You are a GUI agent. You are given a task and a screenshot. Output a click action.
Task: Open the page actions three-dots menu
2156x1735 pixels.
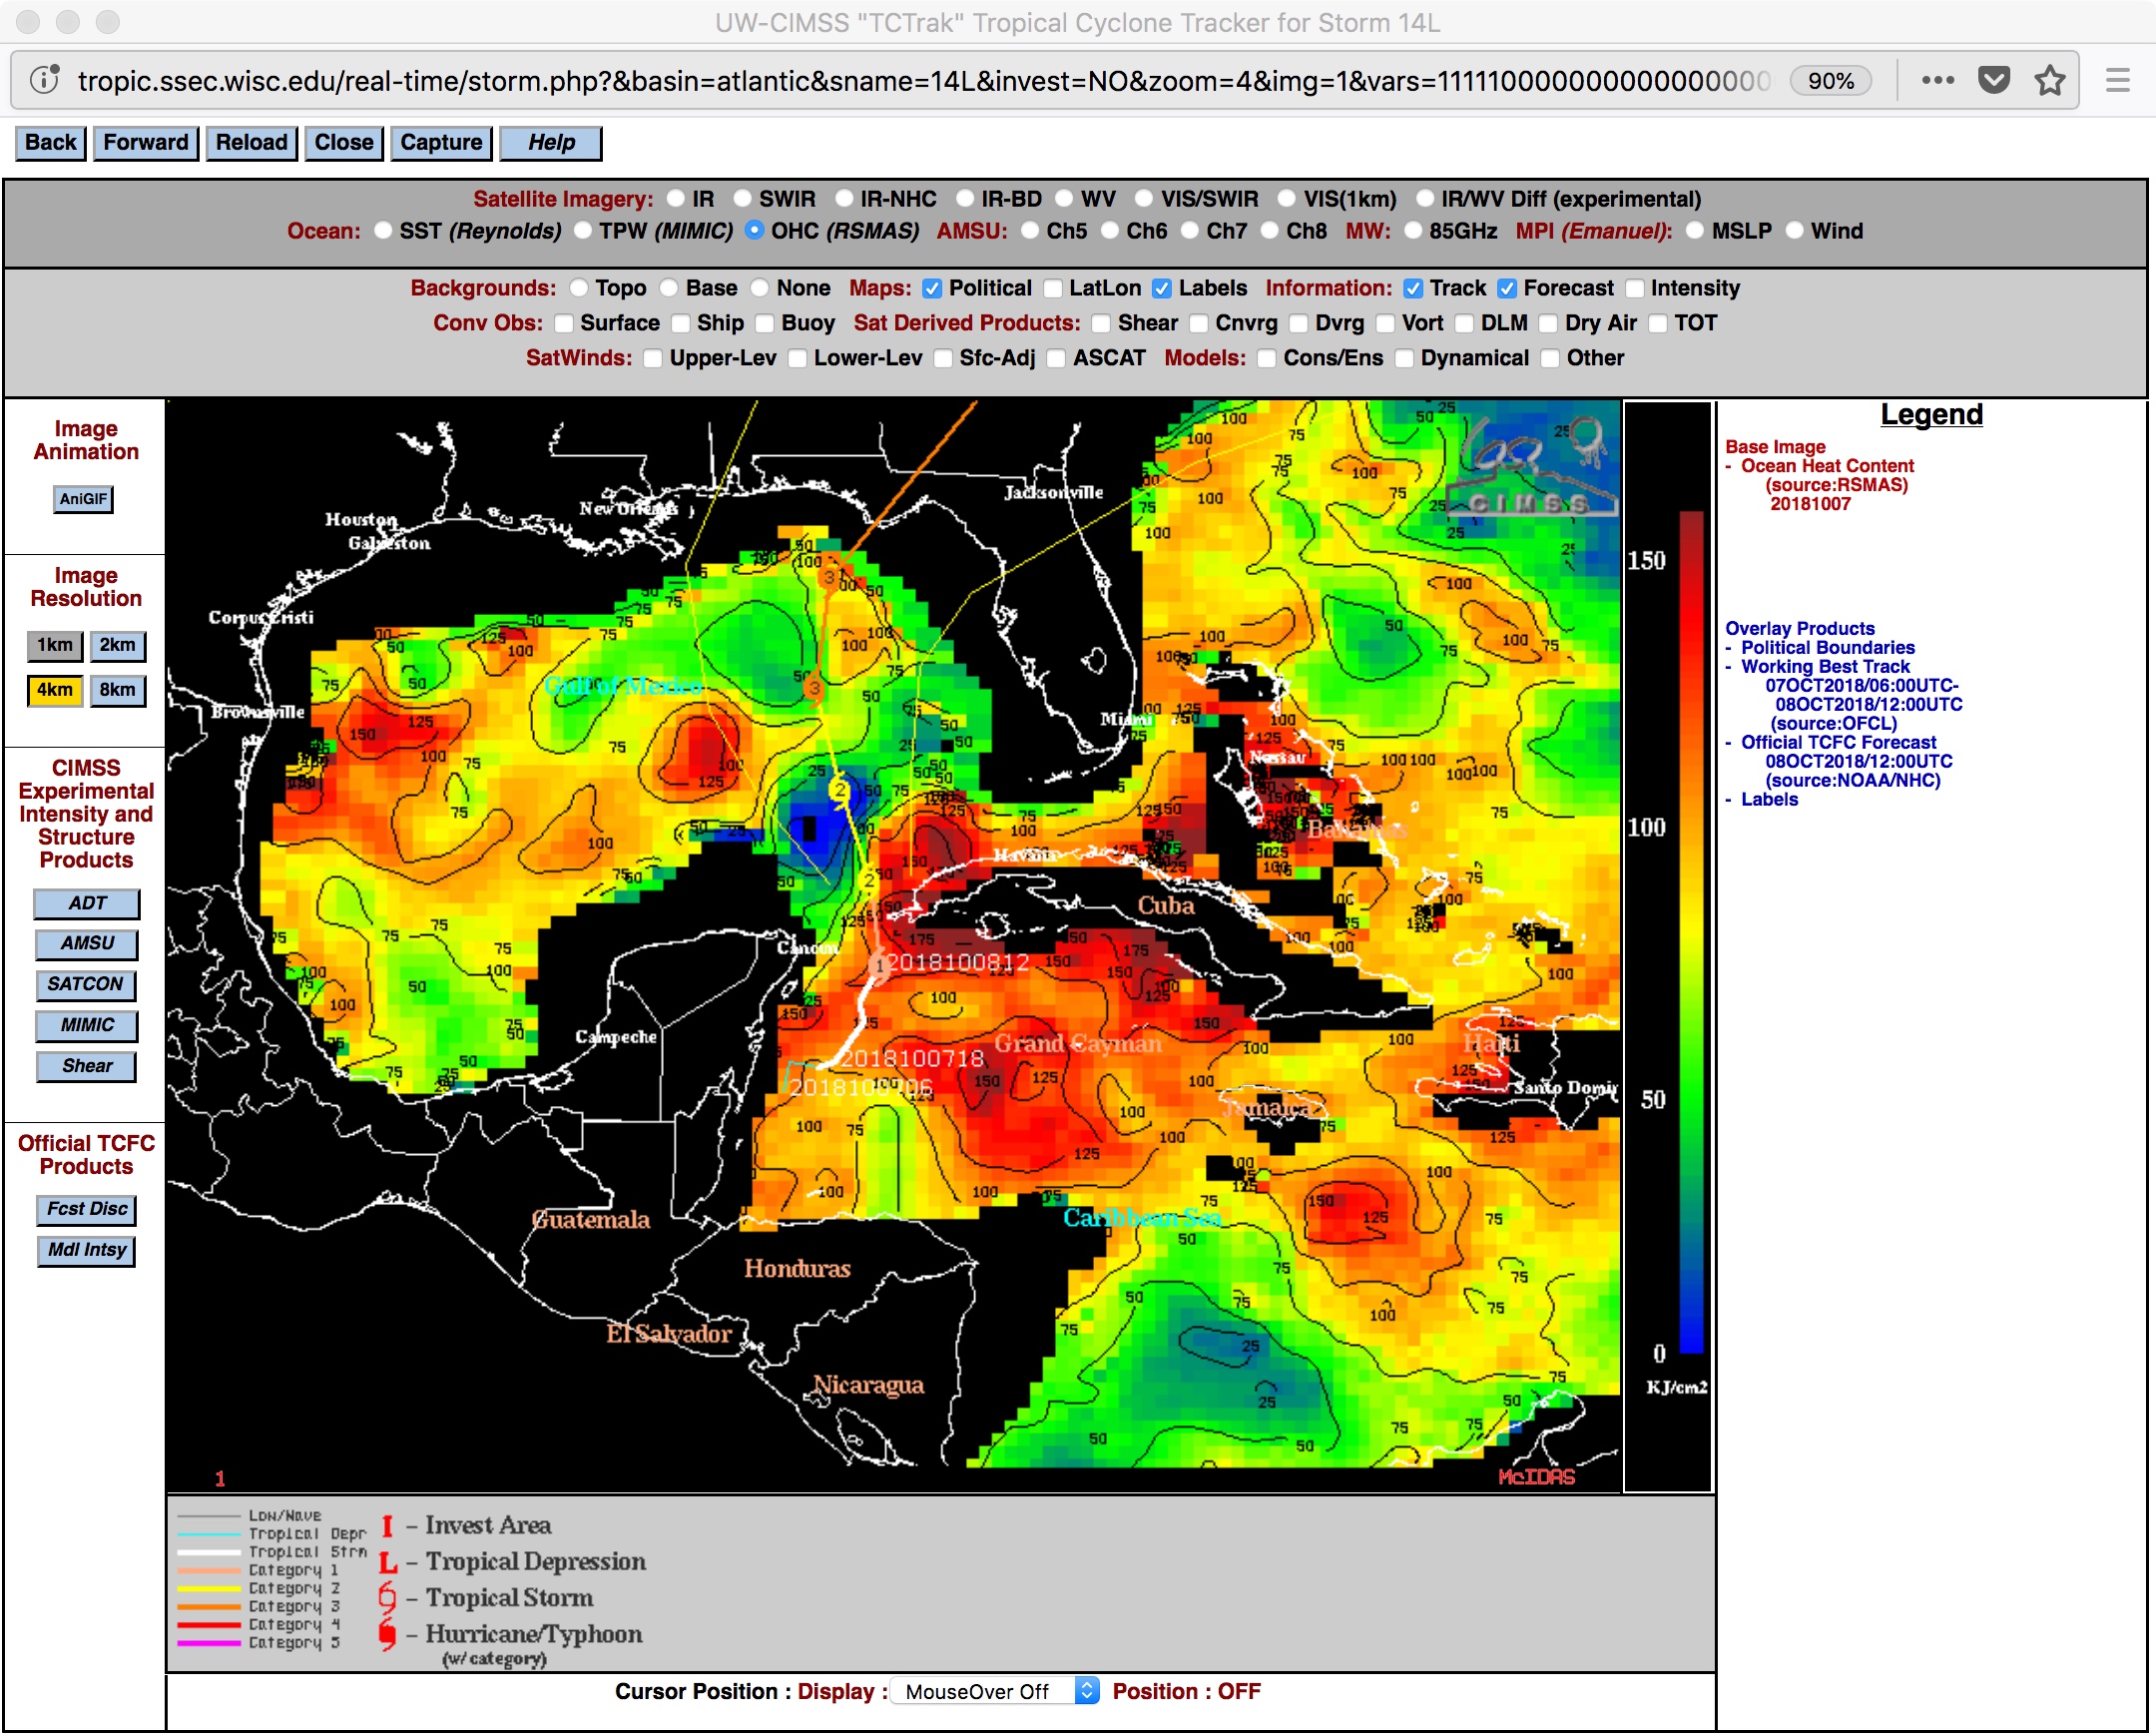point(1937,80)
